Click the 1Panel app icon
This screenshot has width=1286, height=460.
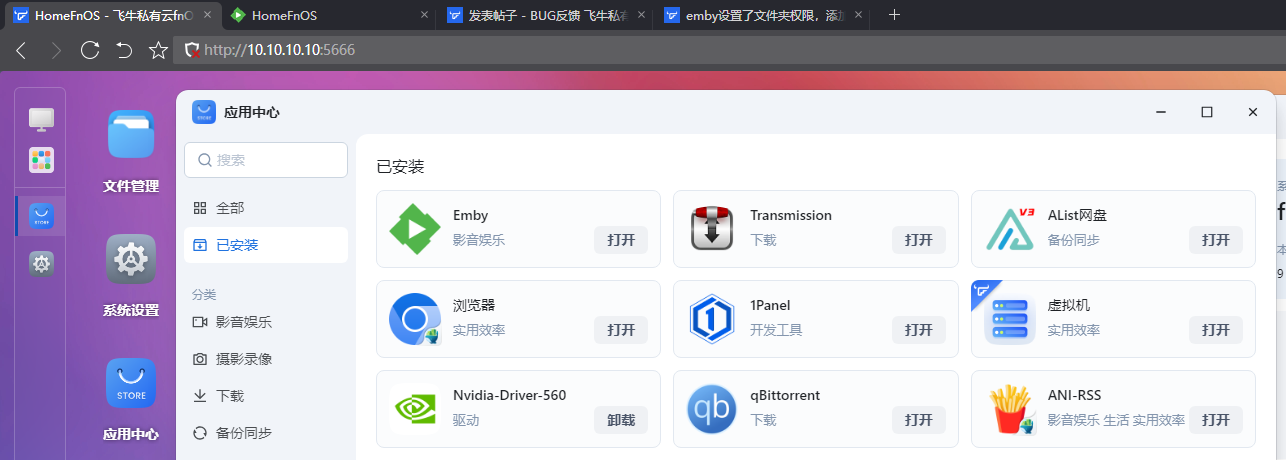point(711,319)
